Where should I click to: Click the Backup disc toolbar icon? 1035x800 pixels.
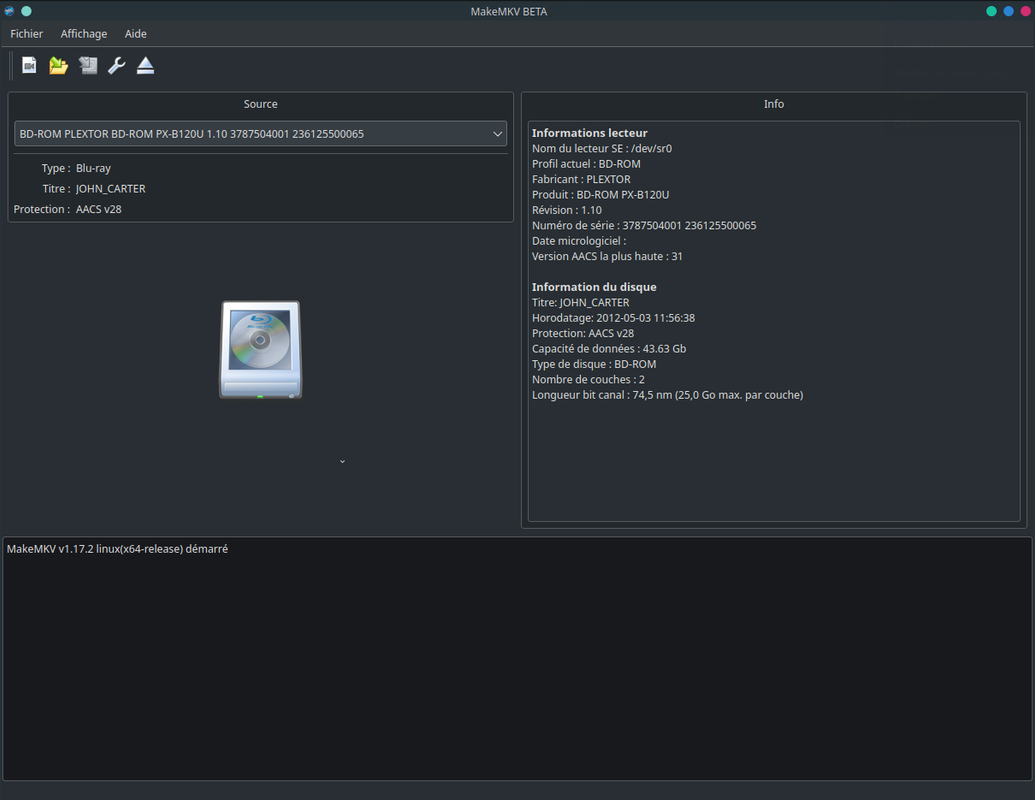(88, 65)
